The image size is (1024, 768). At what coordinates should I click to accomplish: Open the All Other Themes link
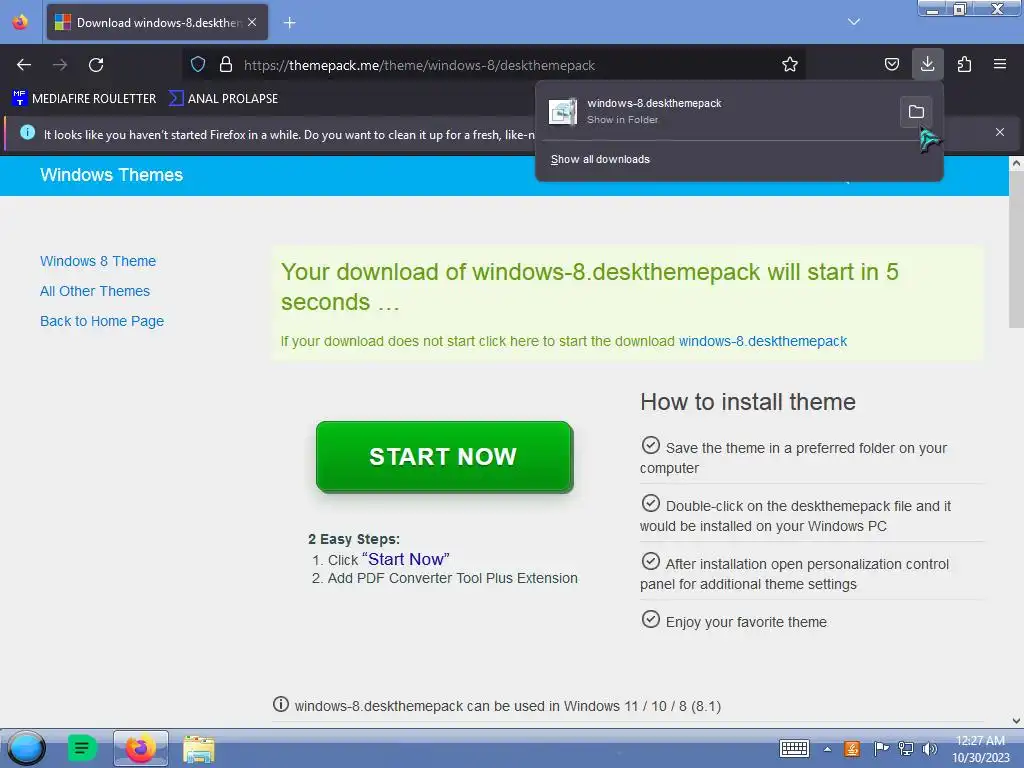95,291
